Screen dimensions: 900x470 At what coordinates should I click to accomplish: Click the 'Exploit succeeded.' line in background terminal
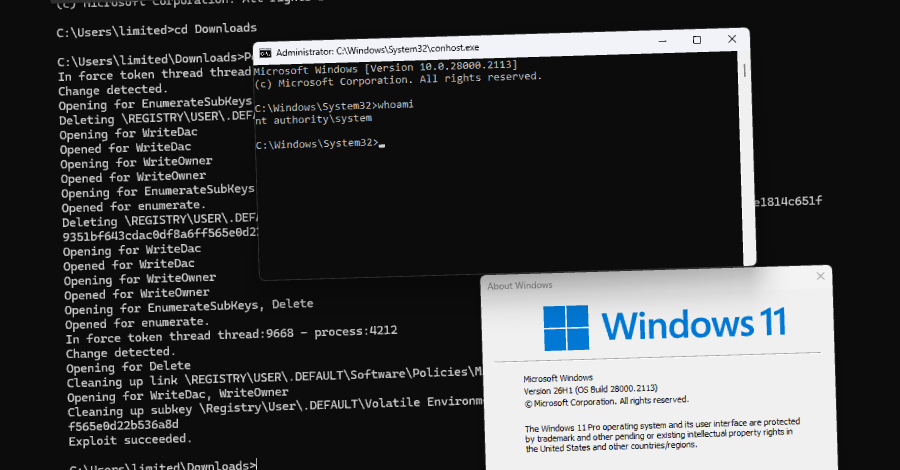tap(130, 440)
